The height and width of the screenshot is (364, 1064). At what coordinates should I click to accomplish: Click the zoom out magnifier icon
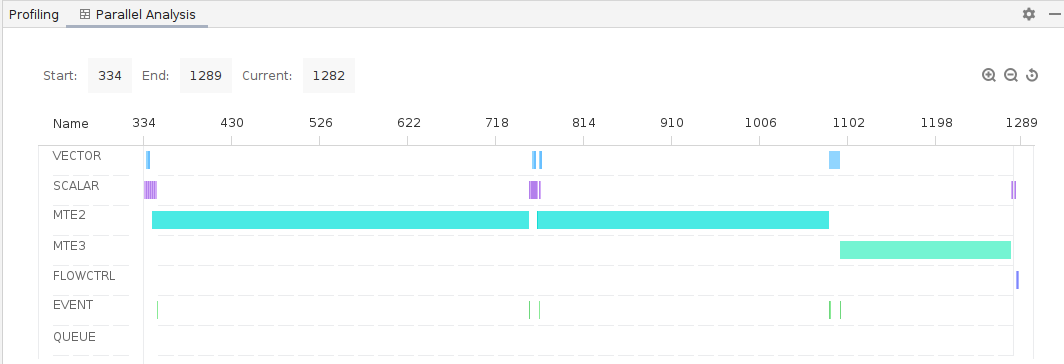[1010, 75]
